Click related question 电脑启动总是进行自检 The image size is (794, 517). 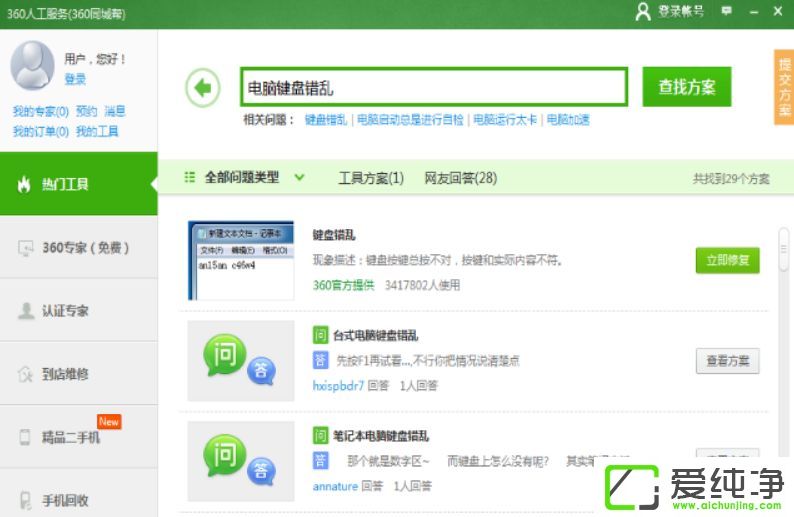tap(410, 120)
